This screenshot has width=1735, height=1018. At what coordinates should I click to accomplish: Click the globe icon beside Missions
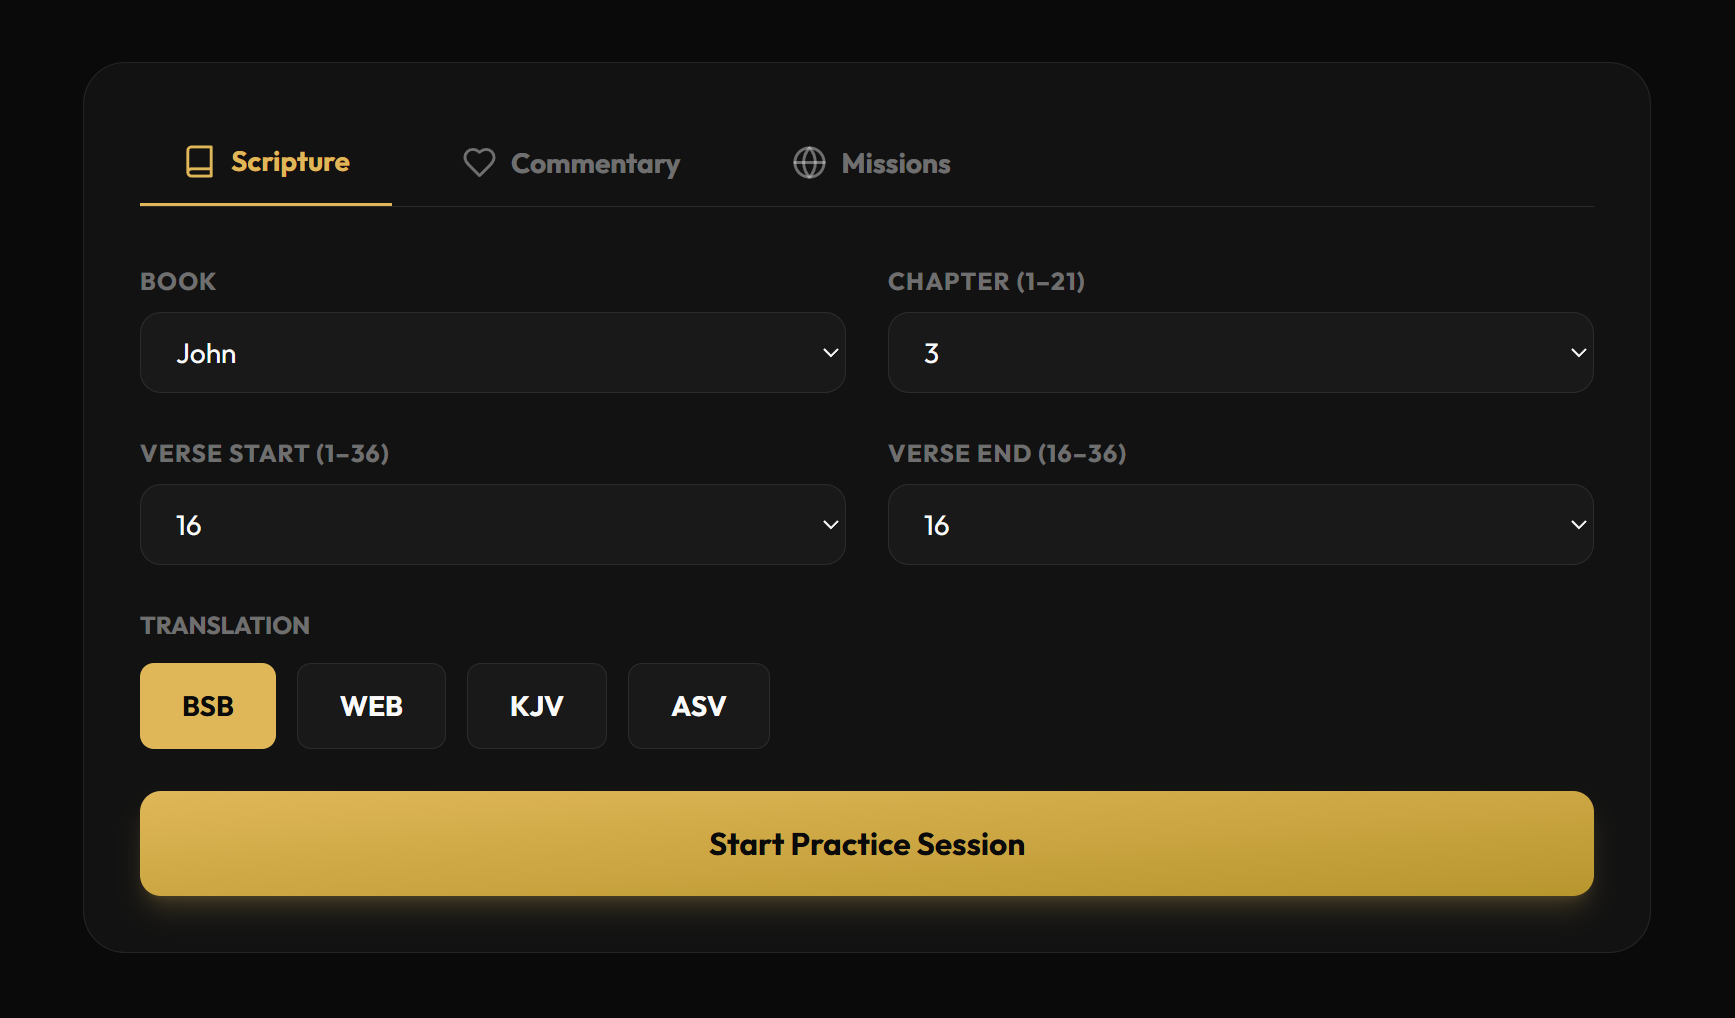810,162
